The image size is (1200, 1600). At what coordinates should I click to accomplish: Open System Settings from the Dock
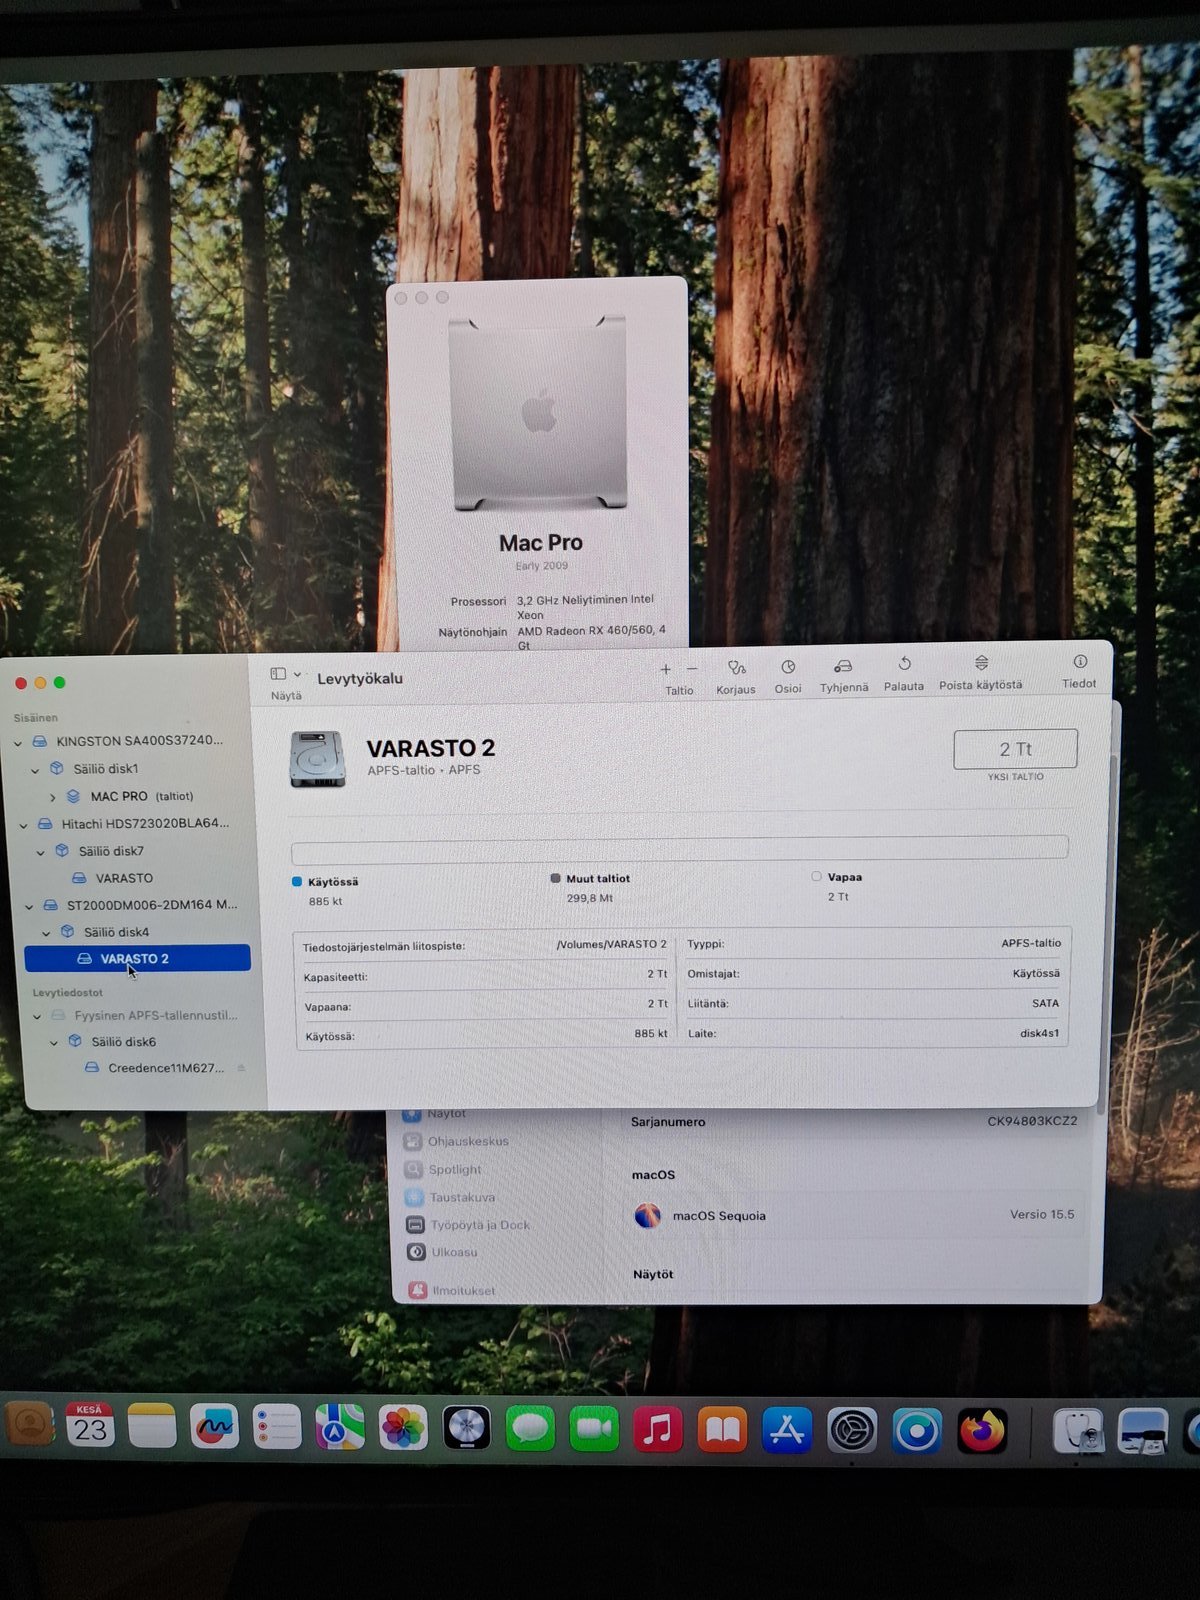click(852, 1431)
